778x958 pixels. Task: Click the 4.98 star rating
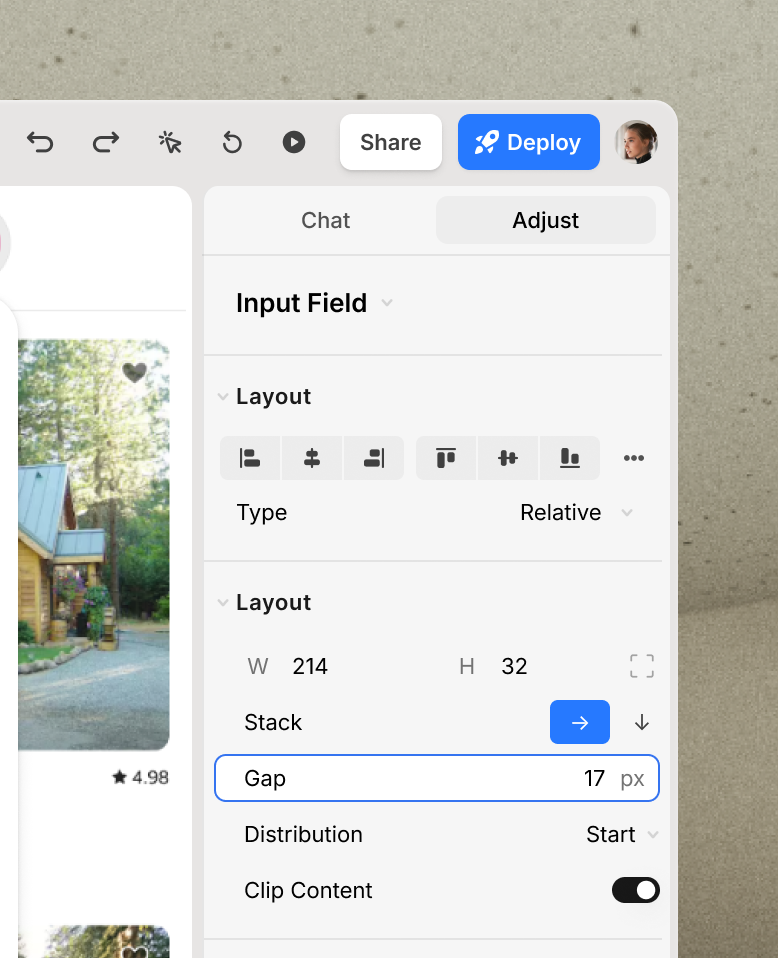click(x=141, y=778)
